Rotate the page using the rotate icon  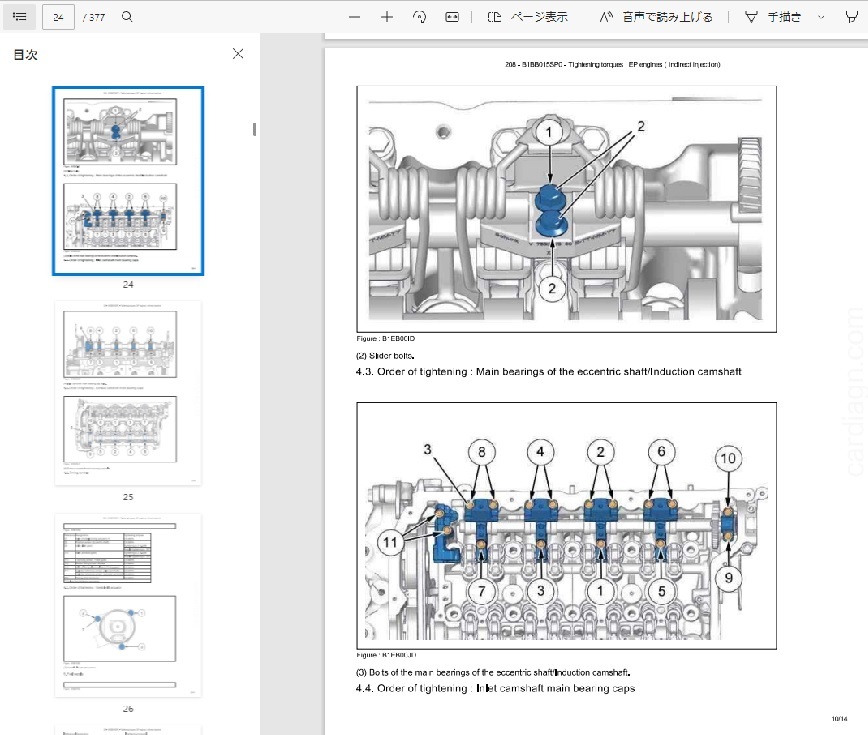click(x=419, y=17)
